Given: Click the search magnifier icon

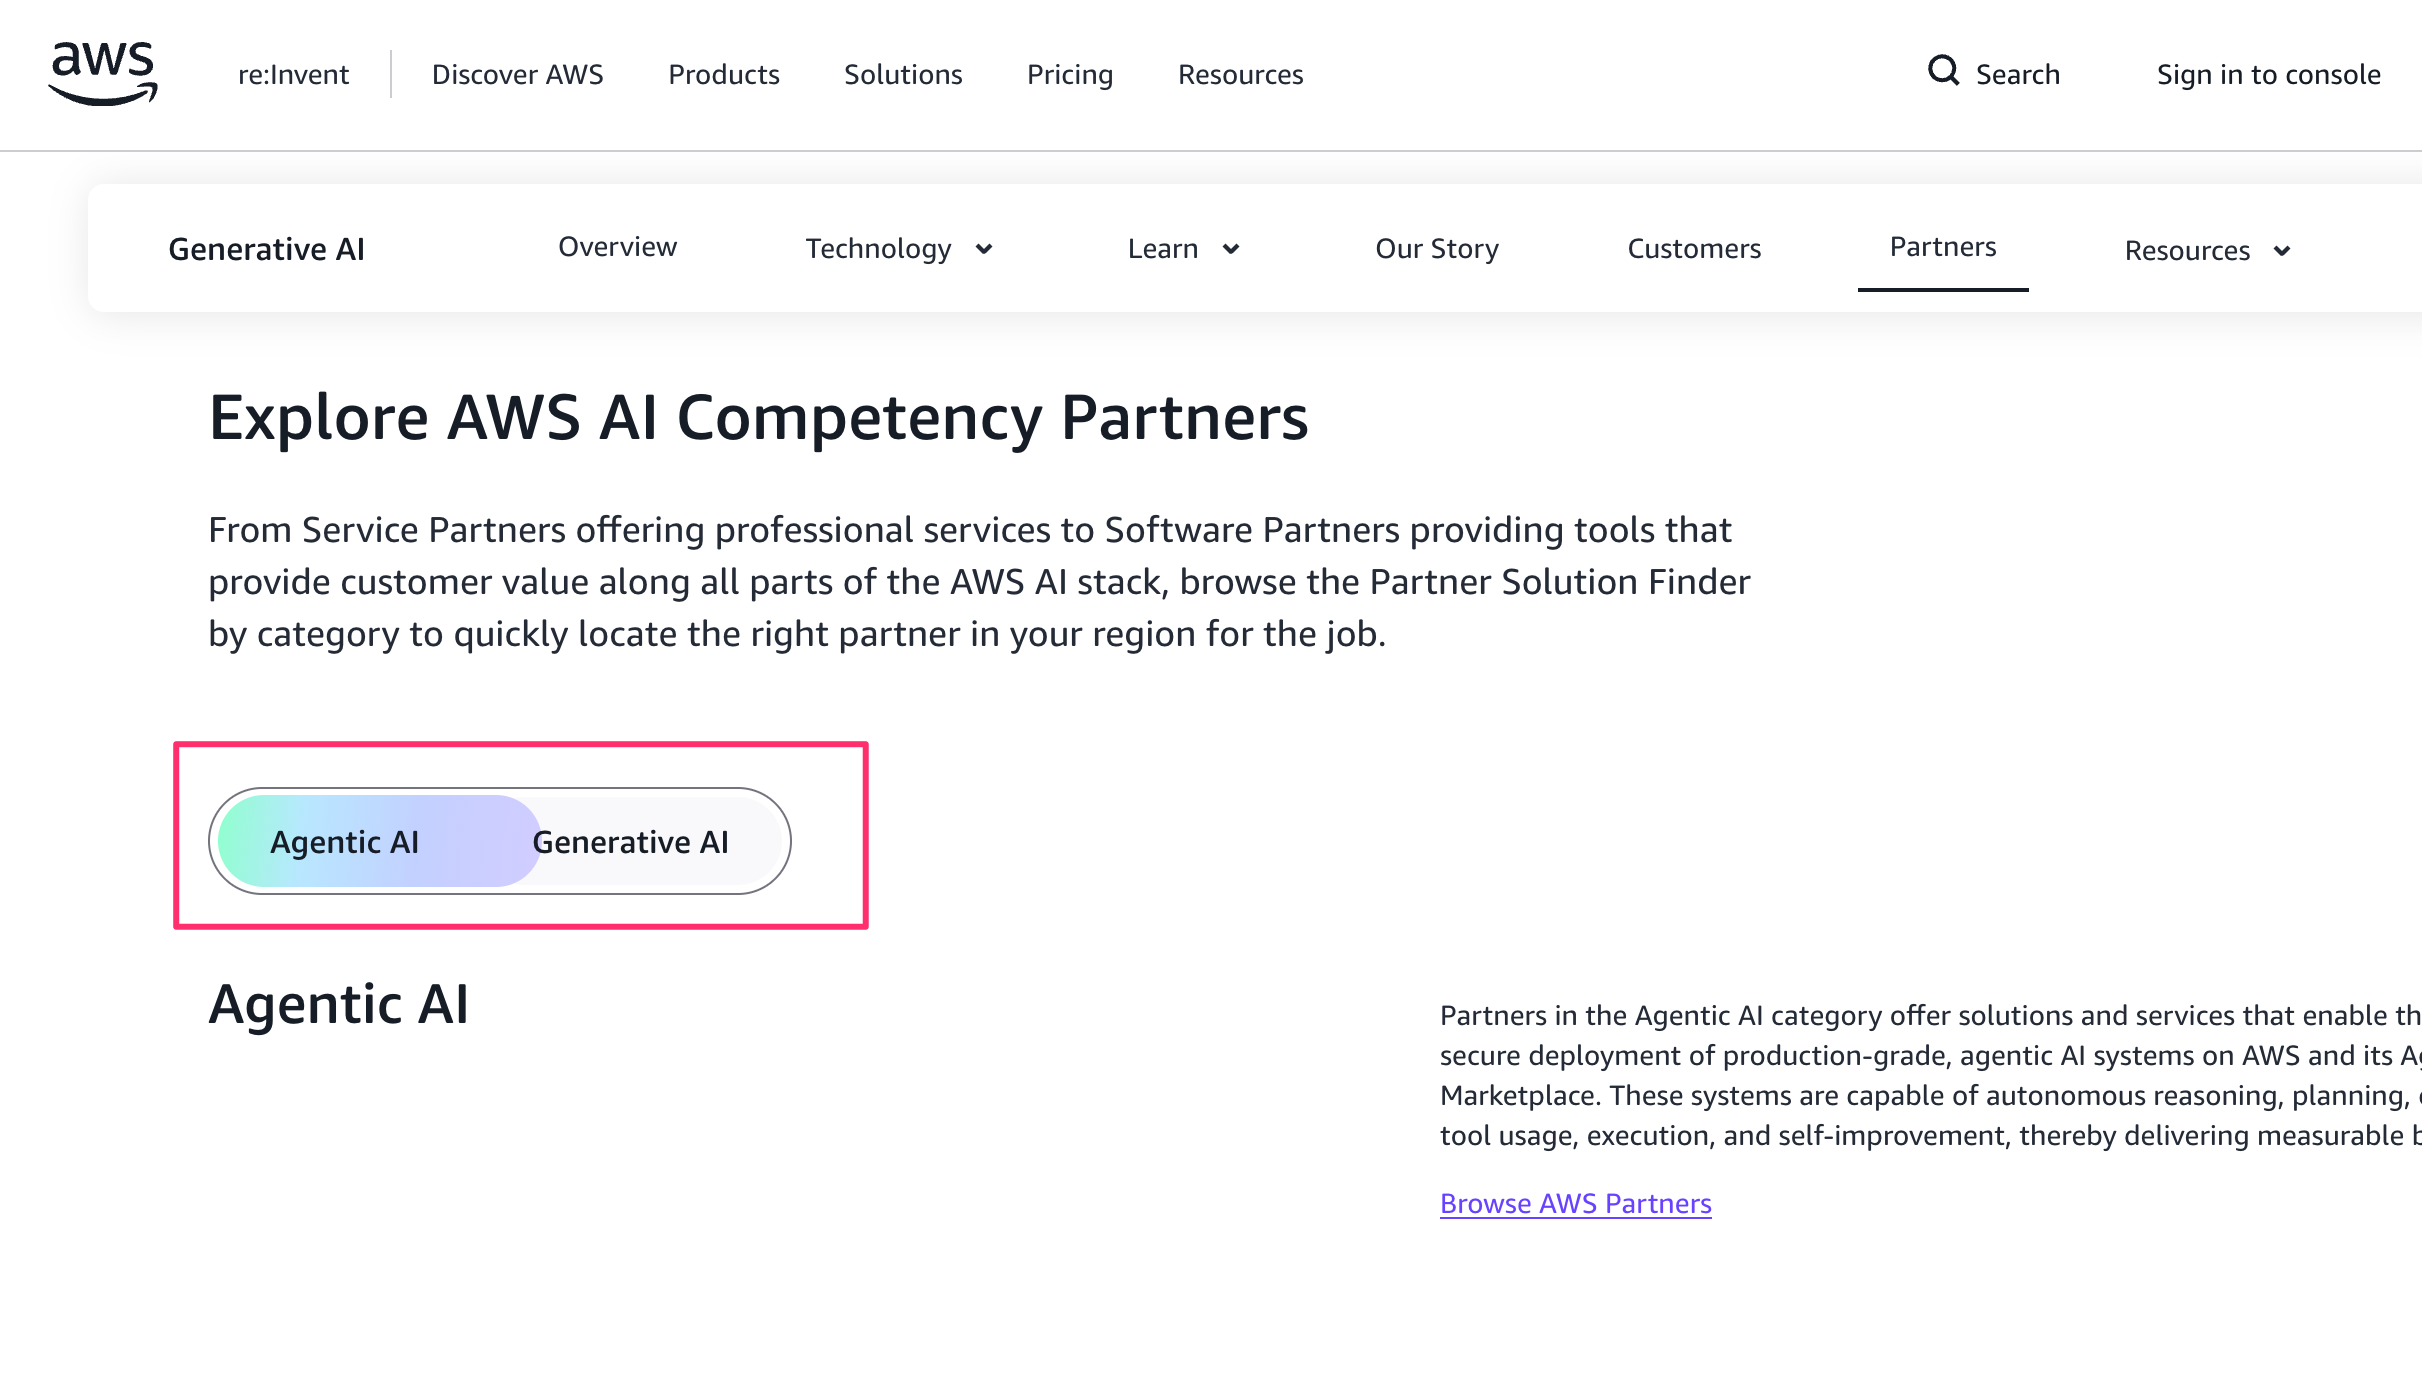Looking at the screenshot, I should click(1943, 71).
